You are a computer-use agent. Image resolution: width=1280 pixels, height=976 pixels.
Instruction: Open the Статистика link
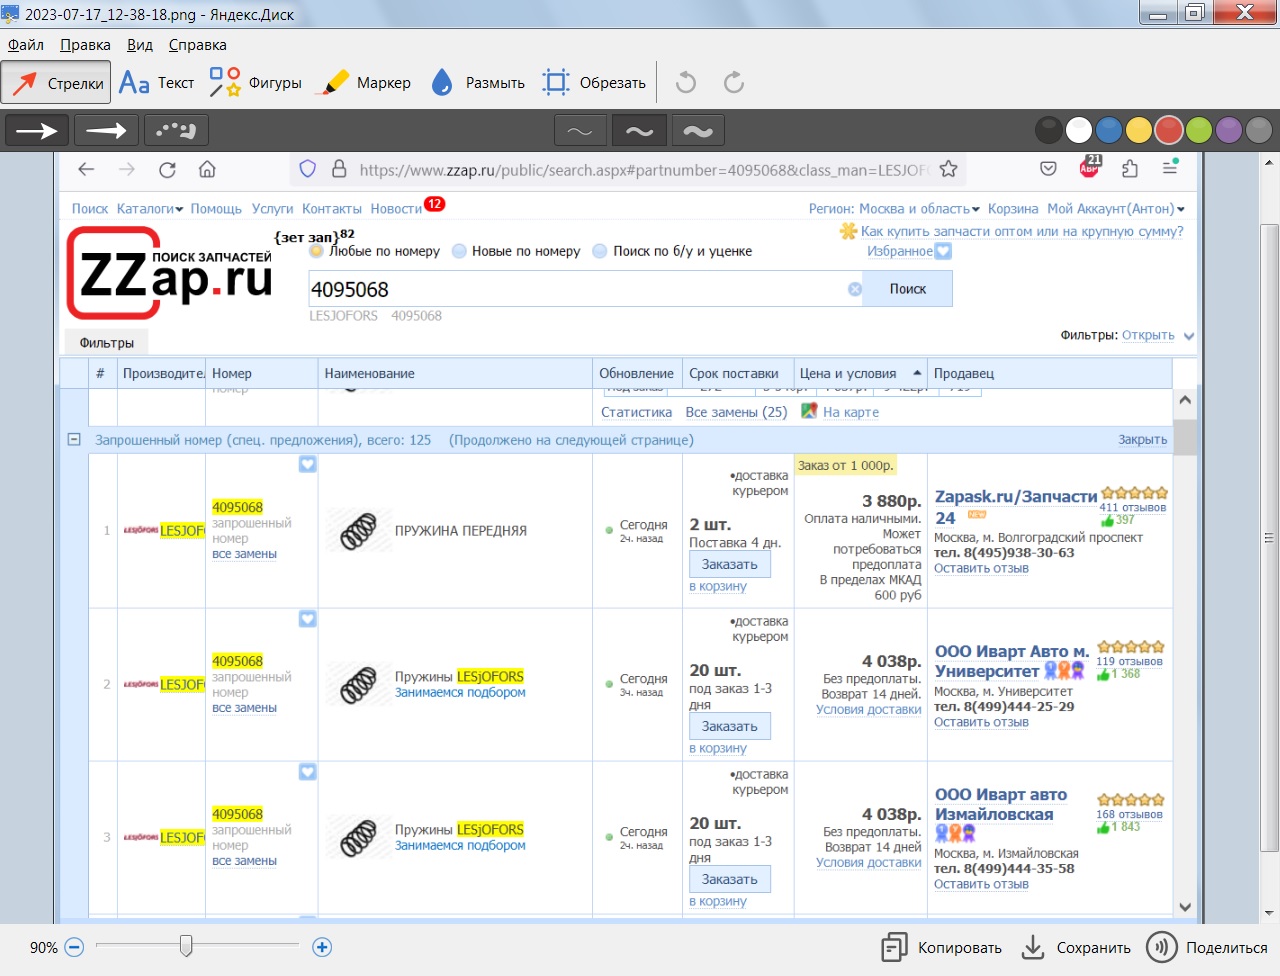(636, 412)
